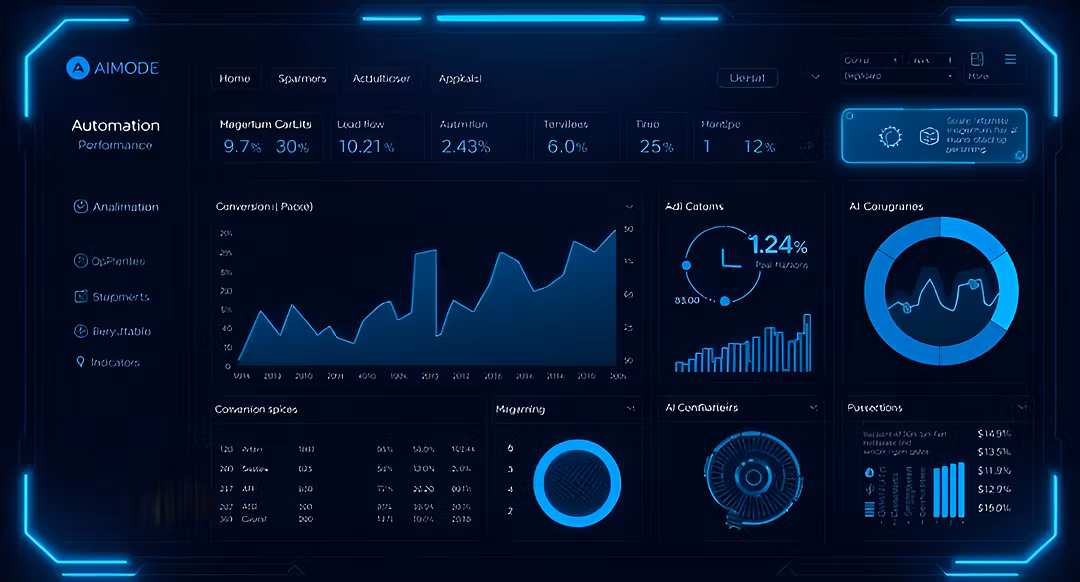Open the Magarning panel dropdown
1080x582 pixels.
point(630,408)
